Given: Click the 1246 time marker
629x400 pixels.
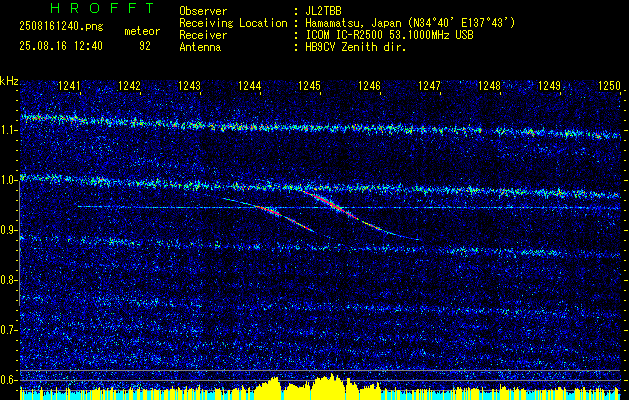Looking at the screenshot, I should pyautogui.click(x=369, y=86).
